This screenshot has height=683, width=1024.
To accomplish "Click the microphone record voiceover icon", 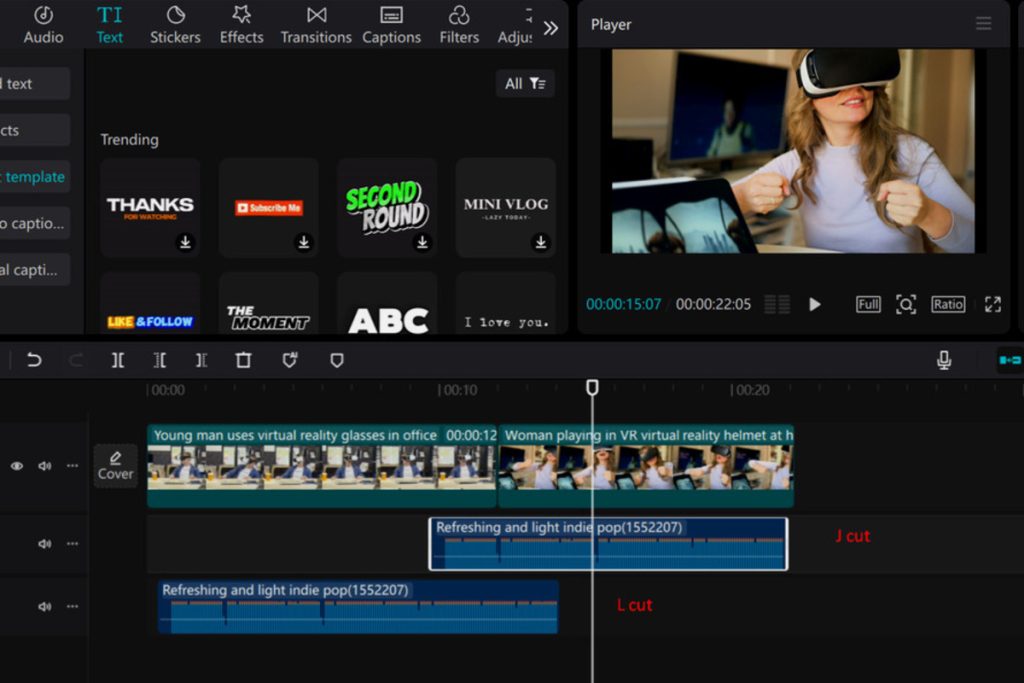I will [x=943, y=360].
